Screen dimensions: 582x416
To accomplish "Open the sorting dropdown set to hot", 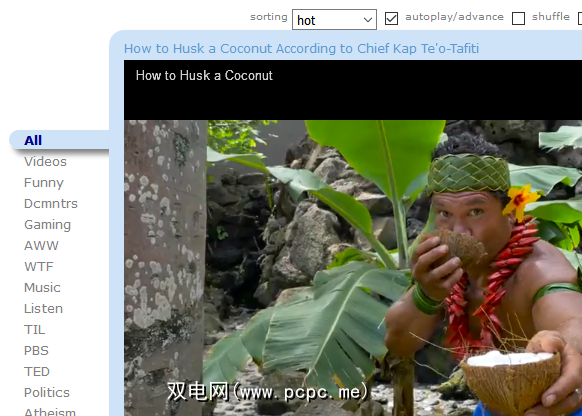I will pos(334,20).
